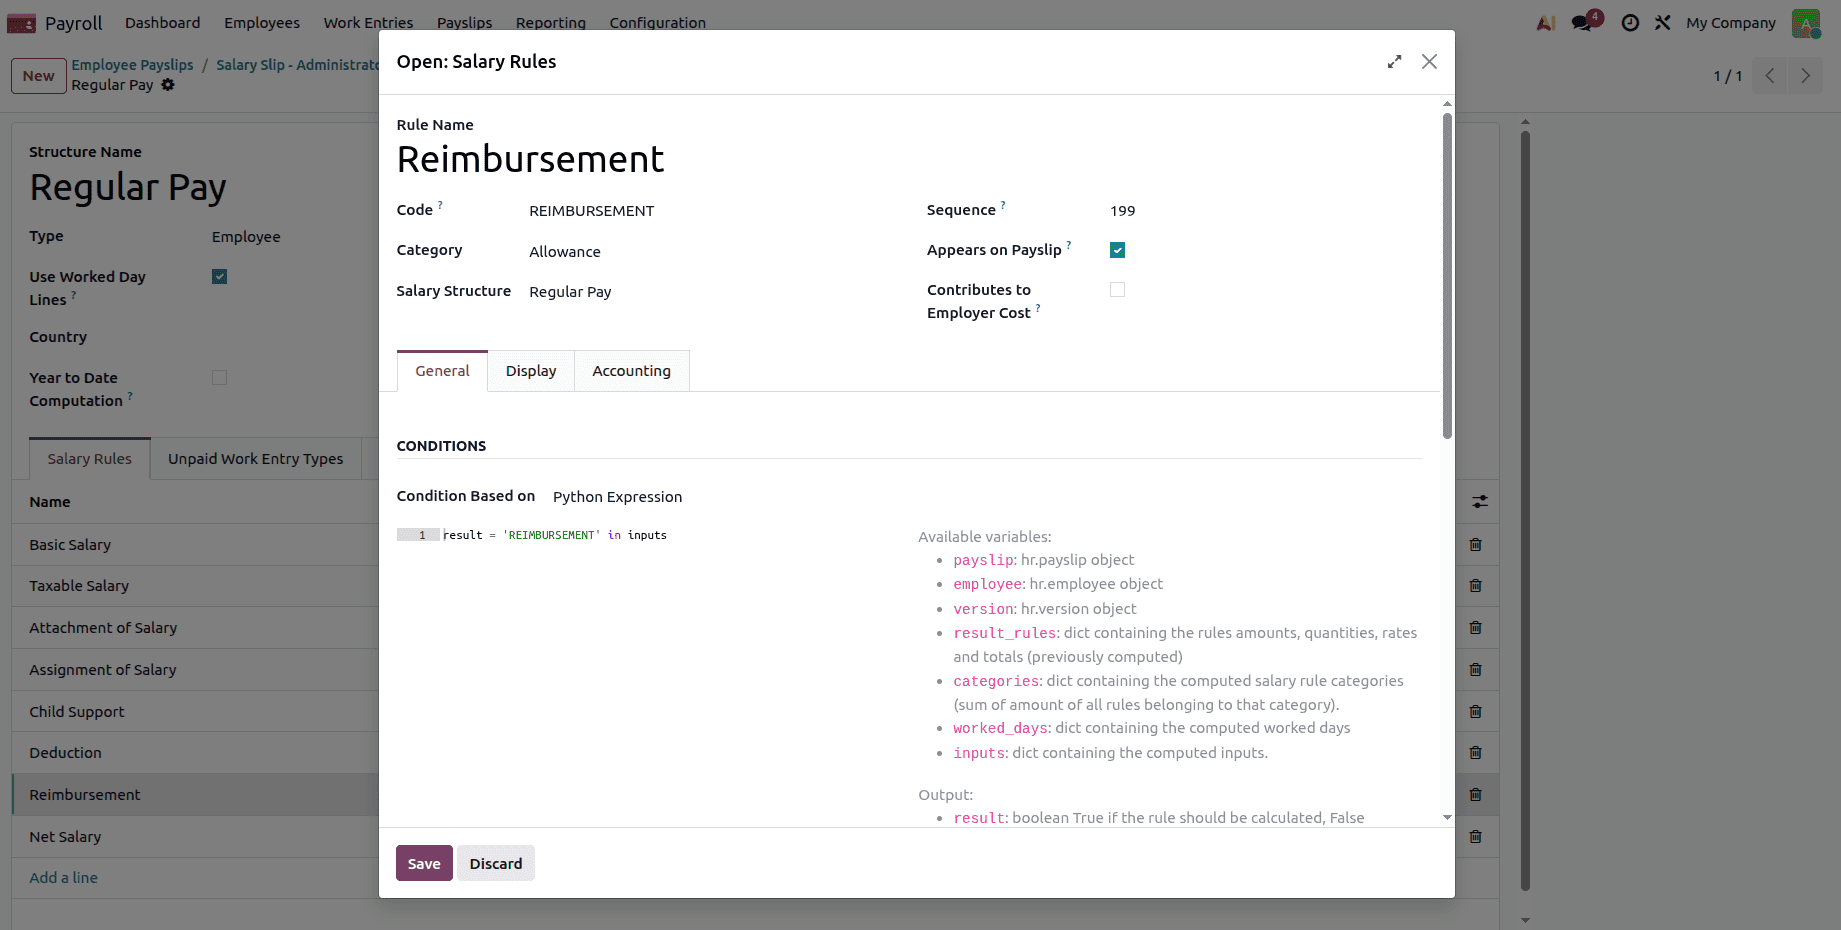Go to next record with right chevron

pos(1805,76)
